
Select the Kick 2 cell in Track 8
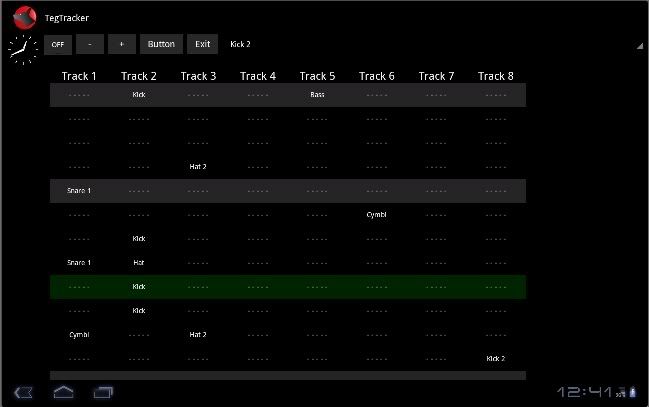pos(495,358)
